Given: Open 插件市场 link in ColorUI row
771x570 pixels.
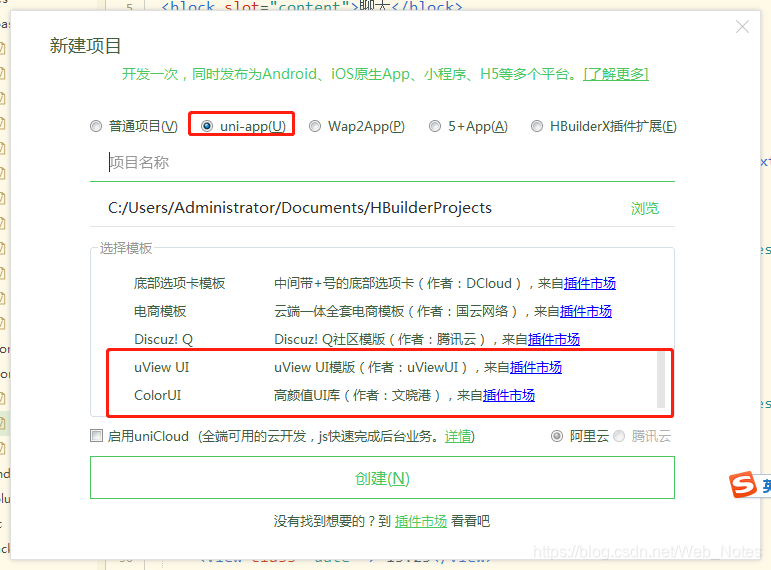Looking at the screenshot, I should (x=508, y=395).
